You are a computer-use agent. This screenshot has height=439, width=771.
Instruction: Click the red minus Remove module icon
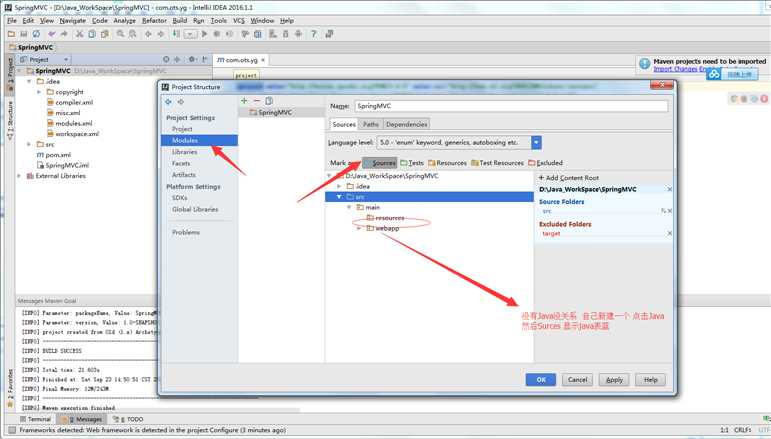[x=256, y=101]
